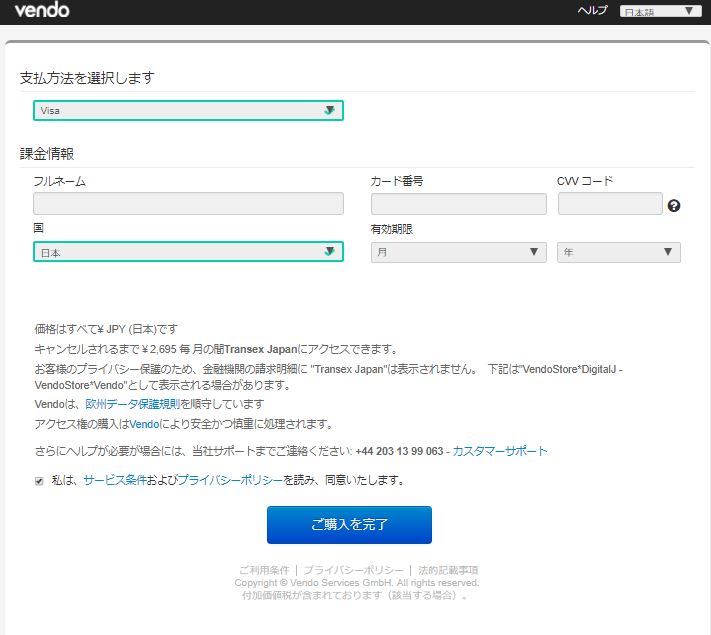Screen dimensions: 711x635
Task: Open the サービス条件 link
Action: 115,480
